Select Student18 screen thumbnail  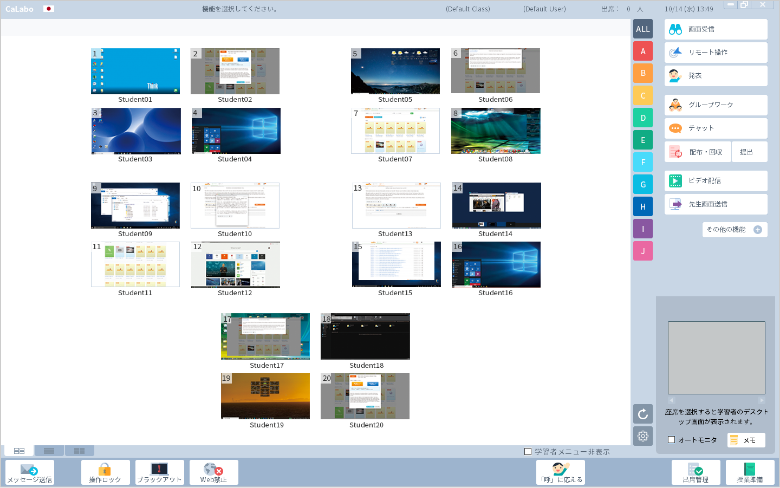tap(365, 336)
